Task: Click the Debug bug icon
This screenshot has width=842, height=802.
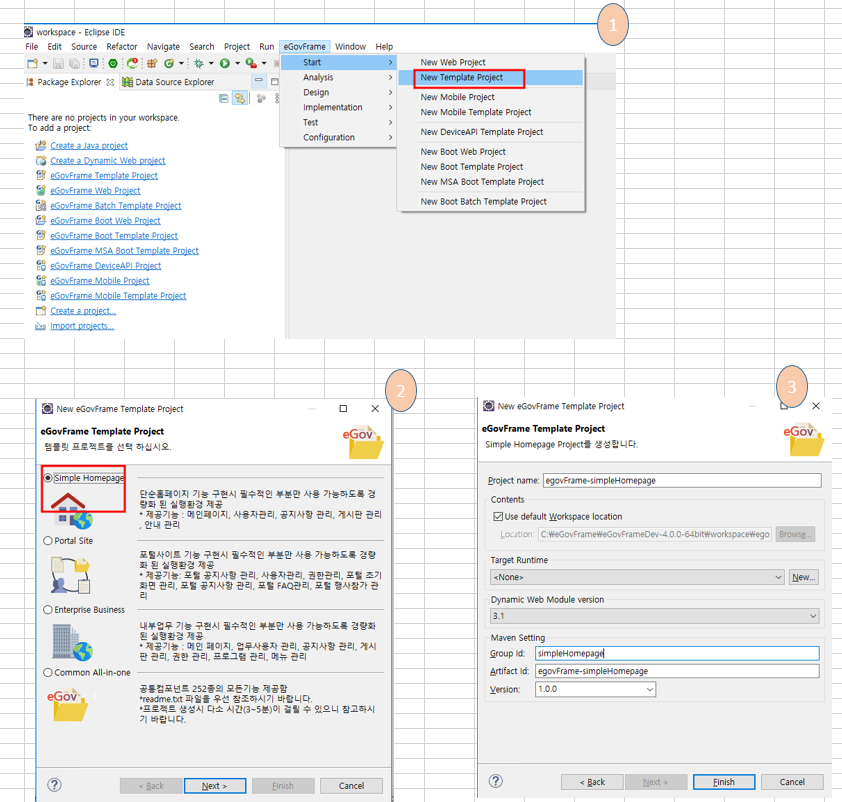Action: pyautogui.click(x=199, y=63)
